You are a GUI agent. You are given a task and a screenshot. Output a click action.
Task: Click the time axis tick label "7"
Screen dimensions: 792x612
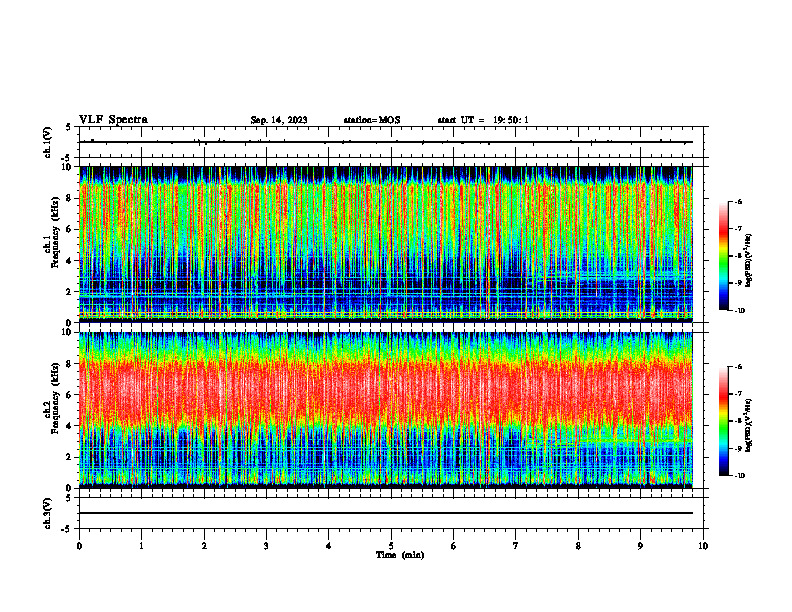pos(516,546)
